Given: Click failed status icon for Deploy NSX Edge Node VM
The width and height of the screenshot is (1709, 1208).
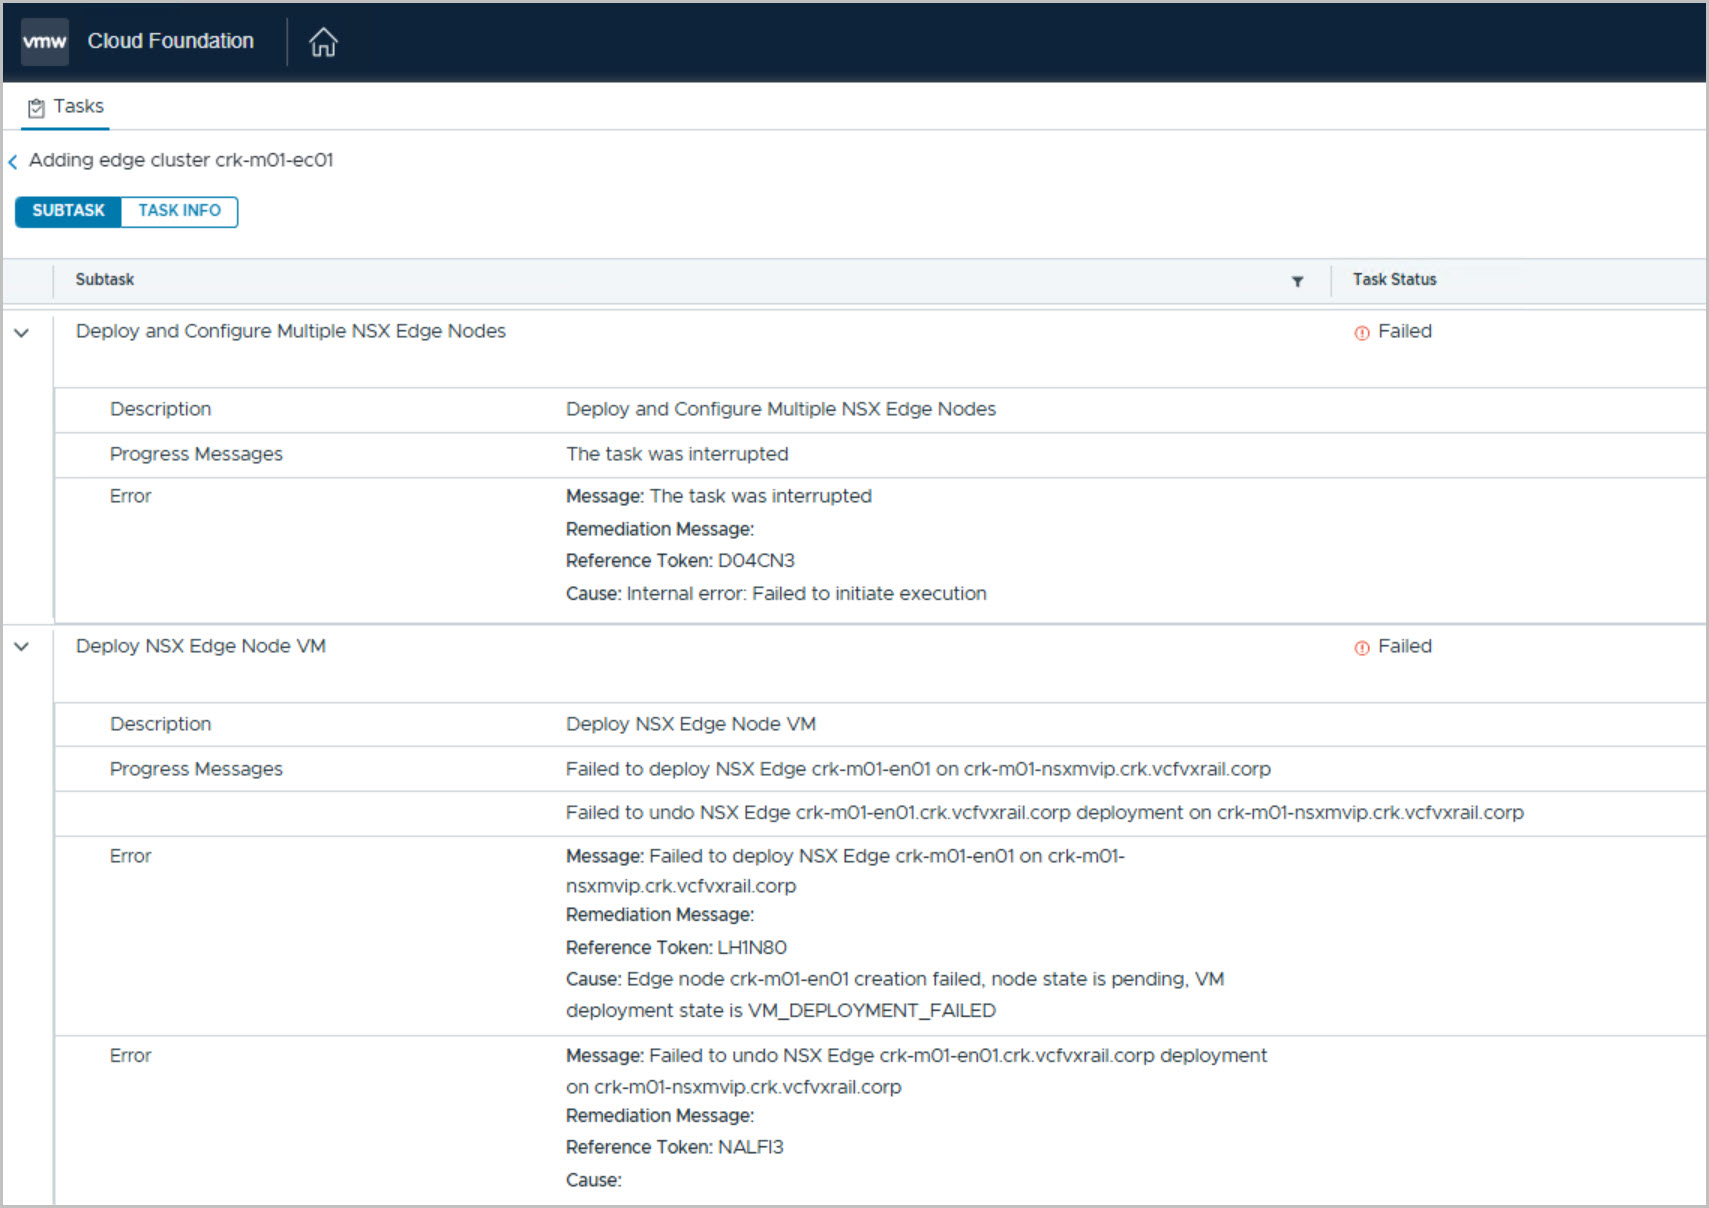Looking at the screenshot, I should click(x=1361, y=648).
